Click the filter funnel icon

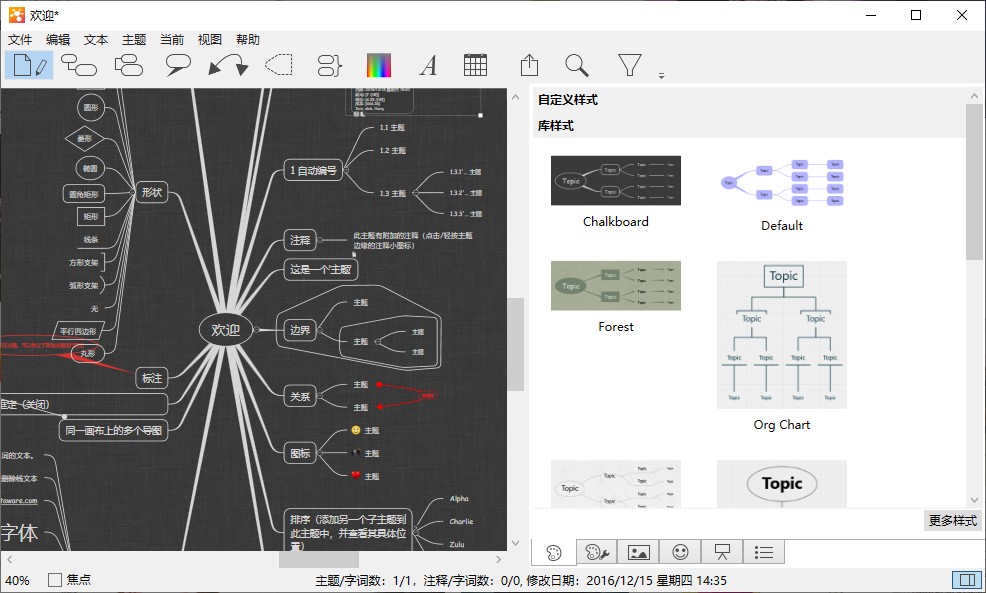click(x=629, y=66)
